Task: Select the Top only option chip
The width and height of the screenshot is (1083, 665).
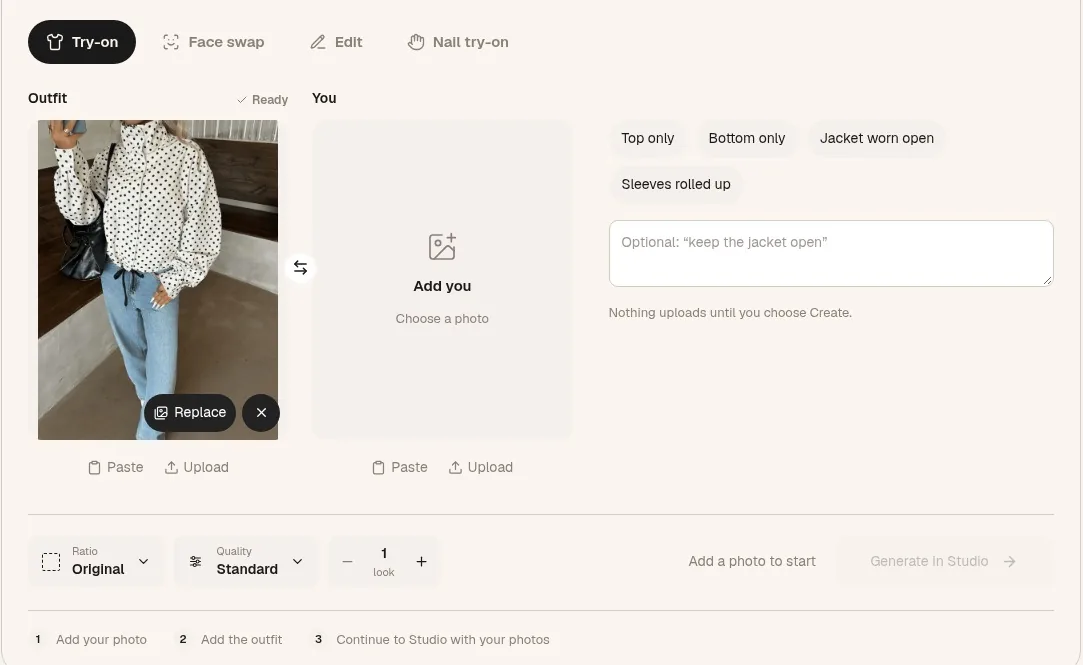Action: [647, 138]
